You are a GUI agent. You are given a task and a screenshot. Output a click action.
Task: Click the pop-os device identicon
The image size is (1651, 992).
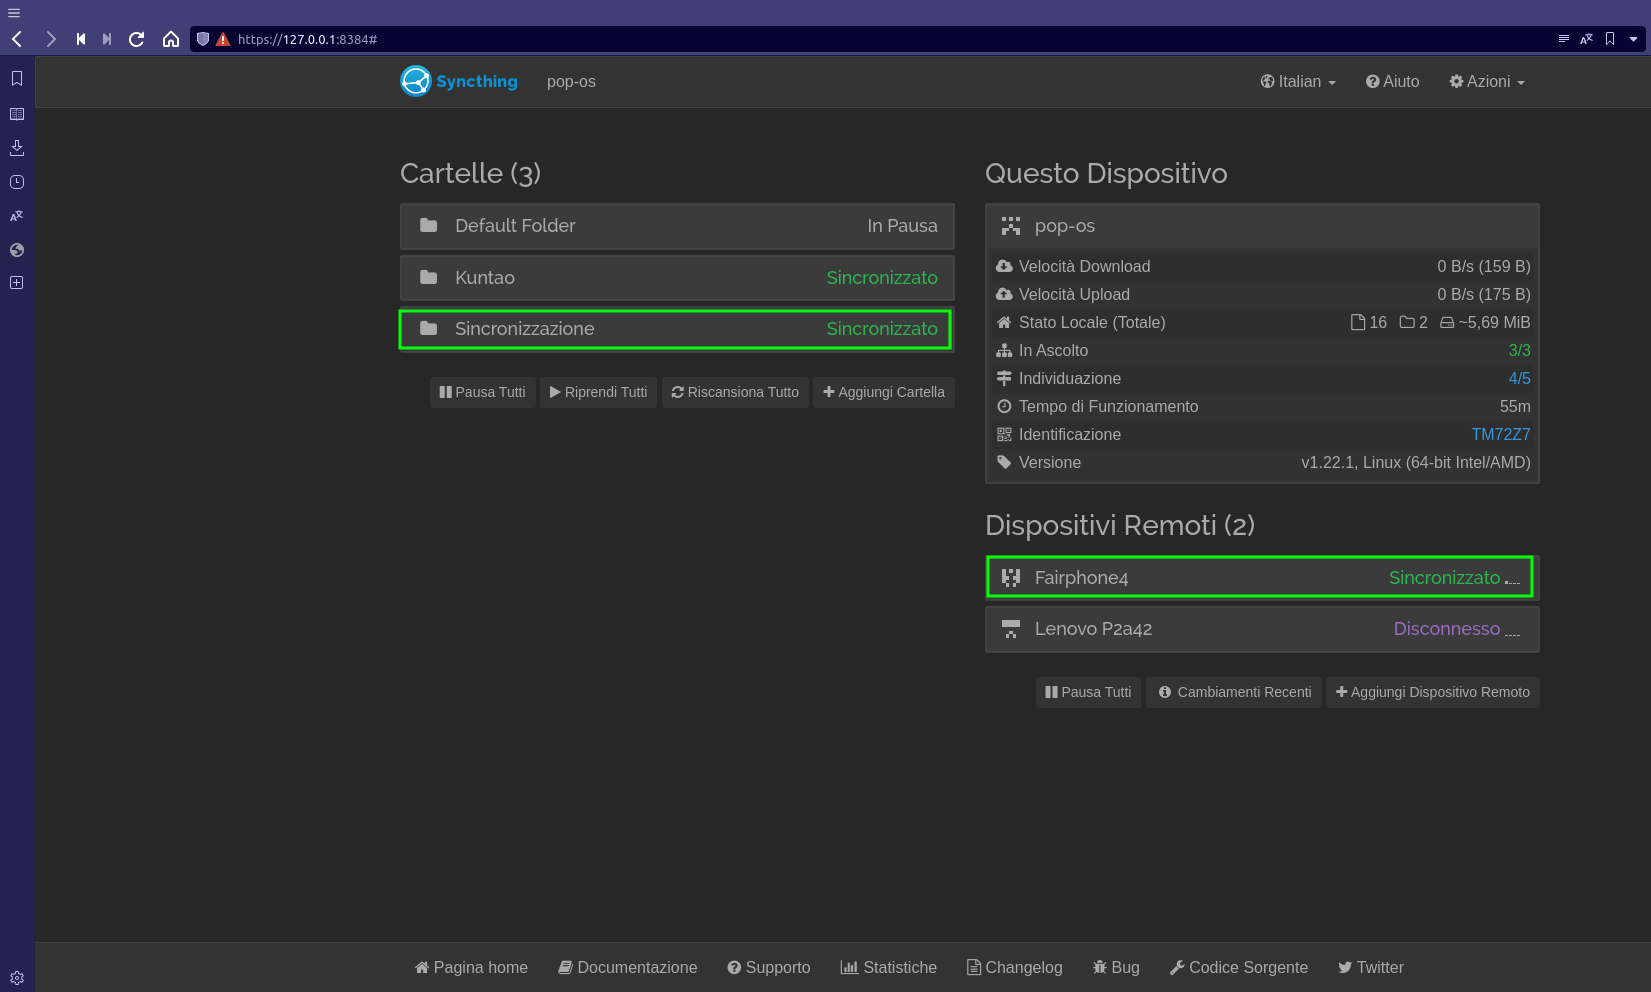[x=1011, y=226]
